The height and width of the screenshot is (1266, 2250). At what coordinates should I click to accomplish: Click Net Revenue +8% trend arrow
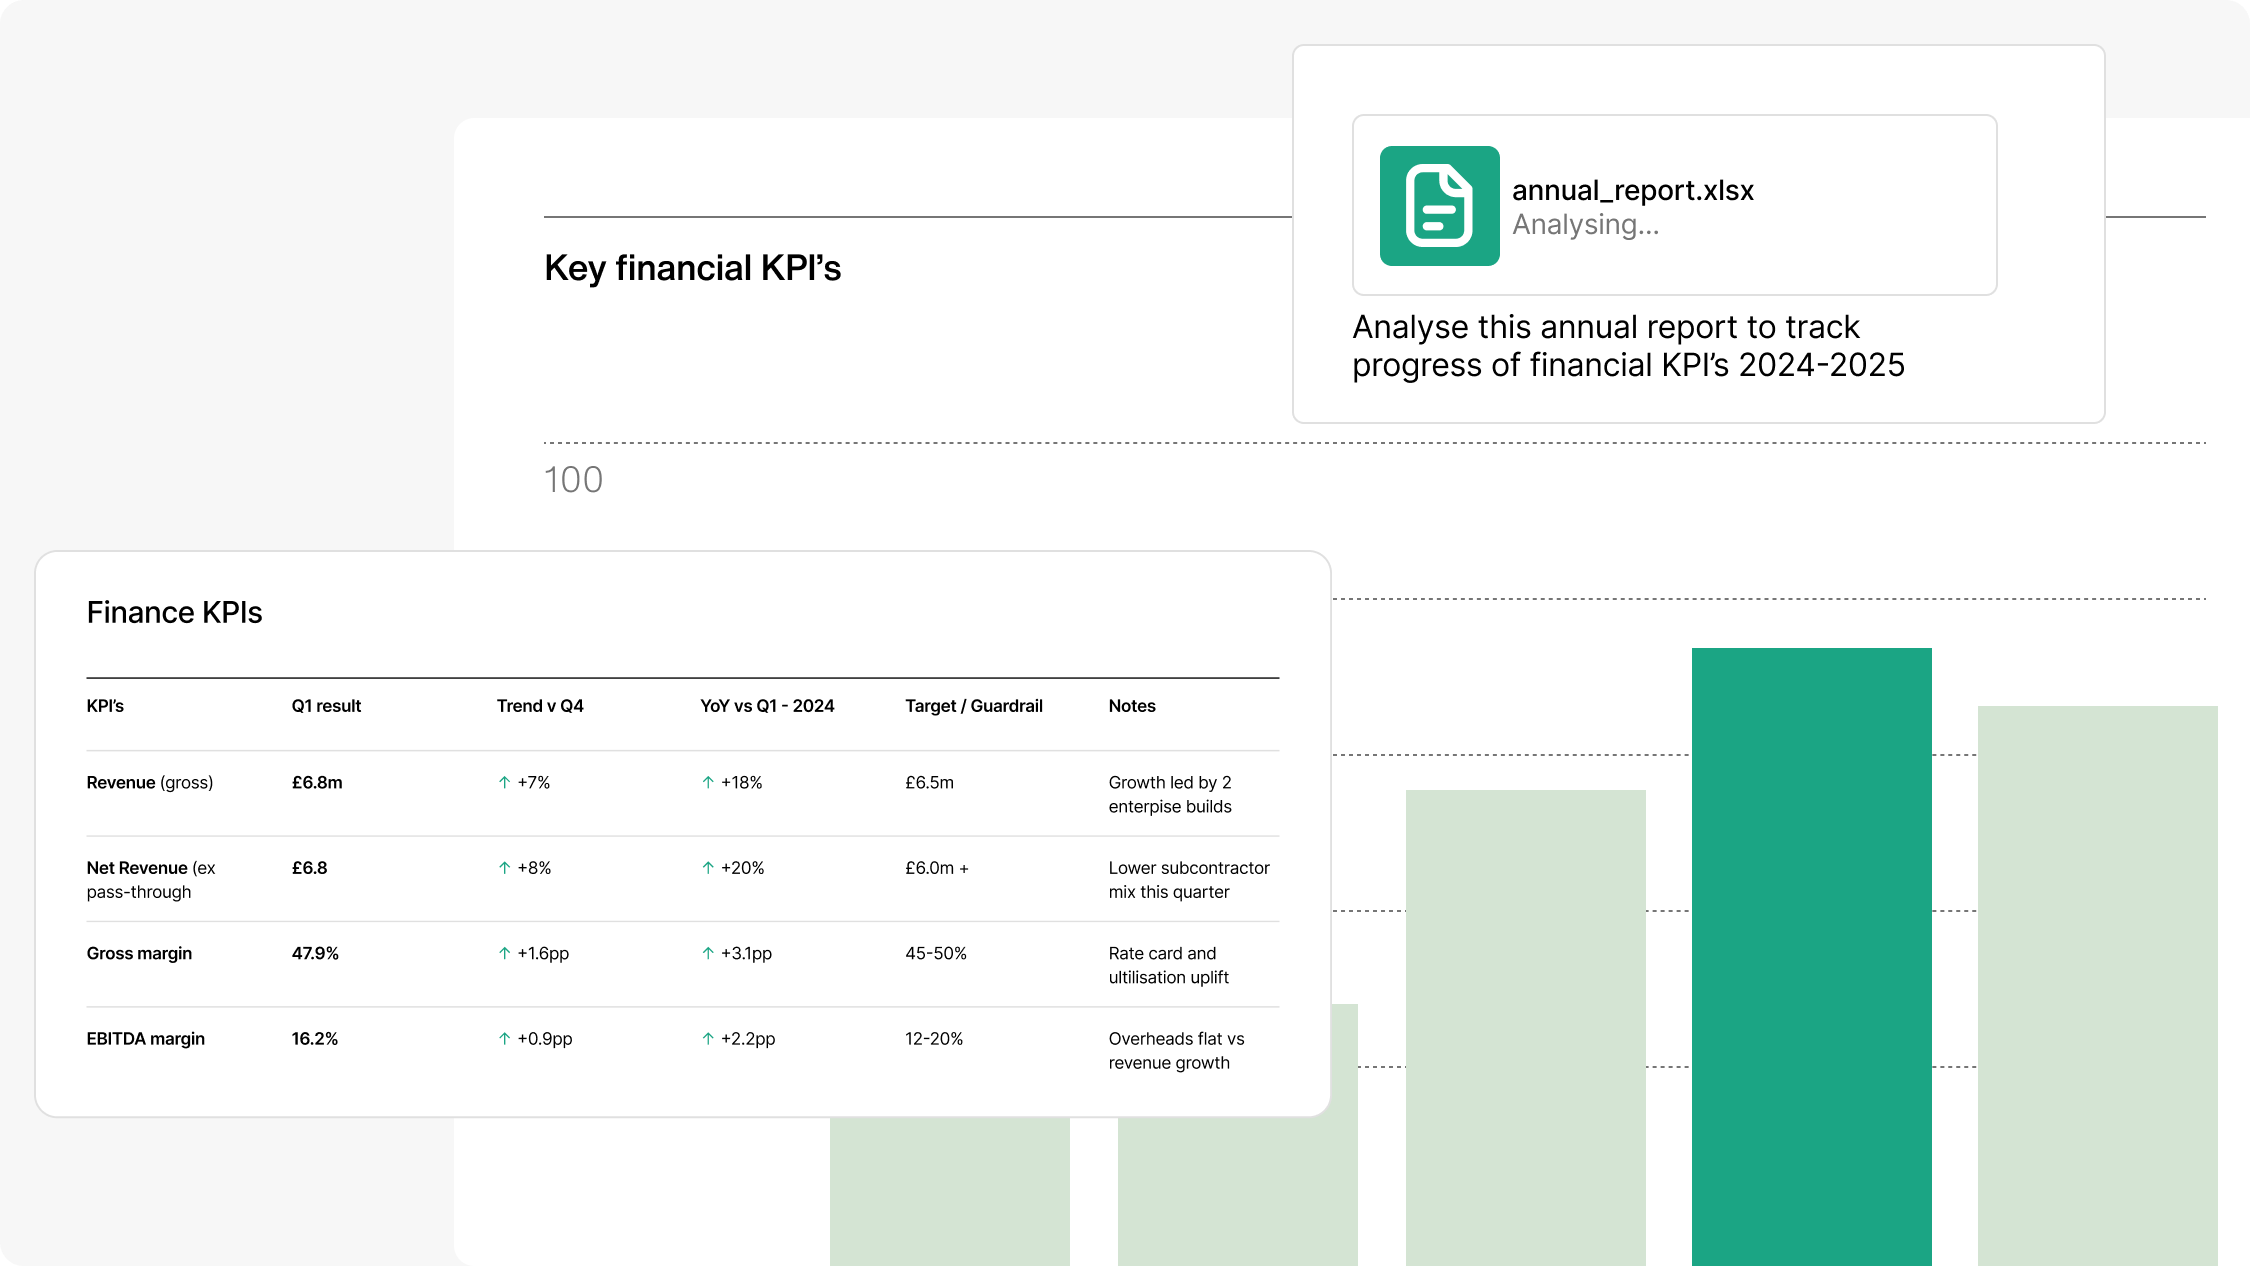(504, 868)
